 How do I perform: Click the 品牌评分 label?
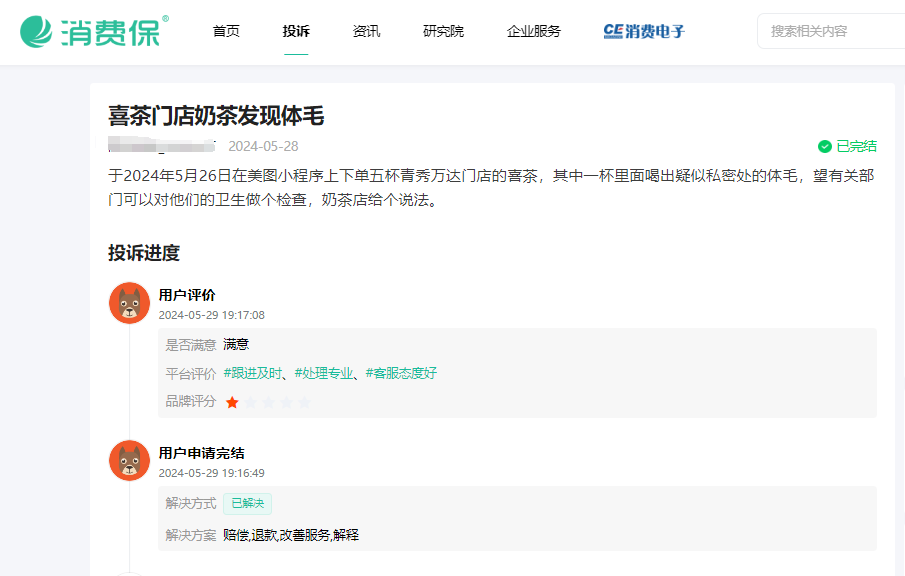(x=191, y=402)
